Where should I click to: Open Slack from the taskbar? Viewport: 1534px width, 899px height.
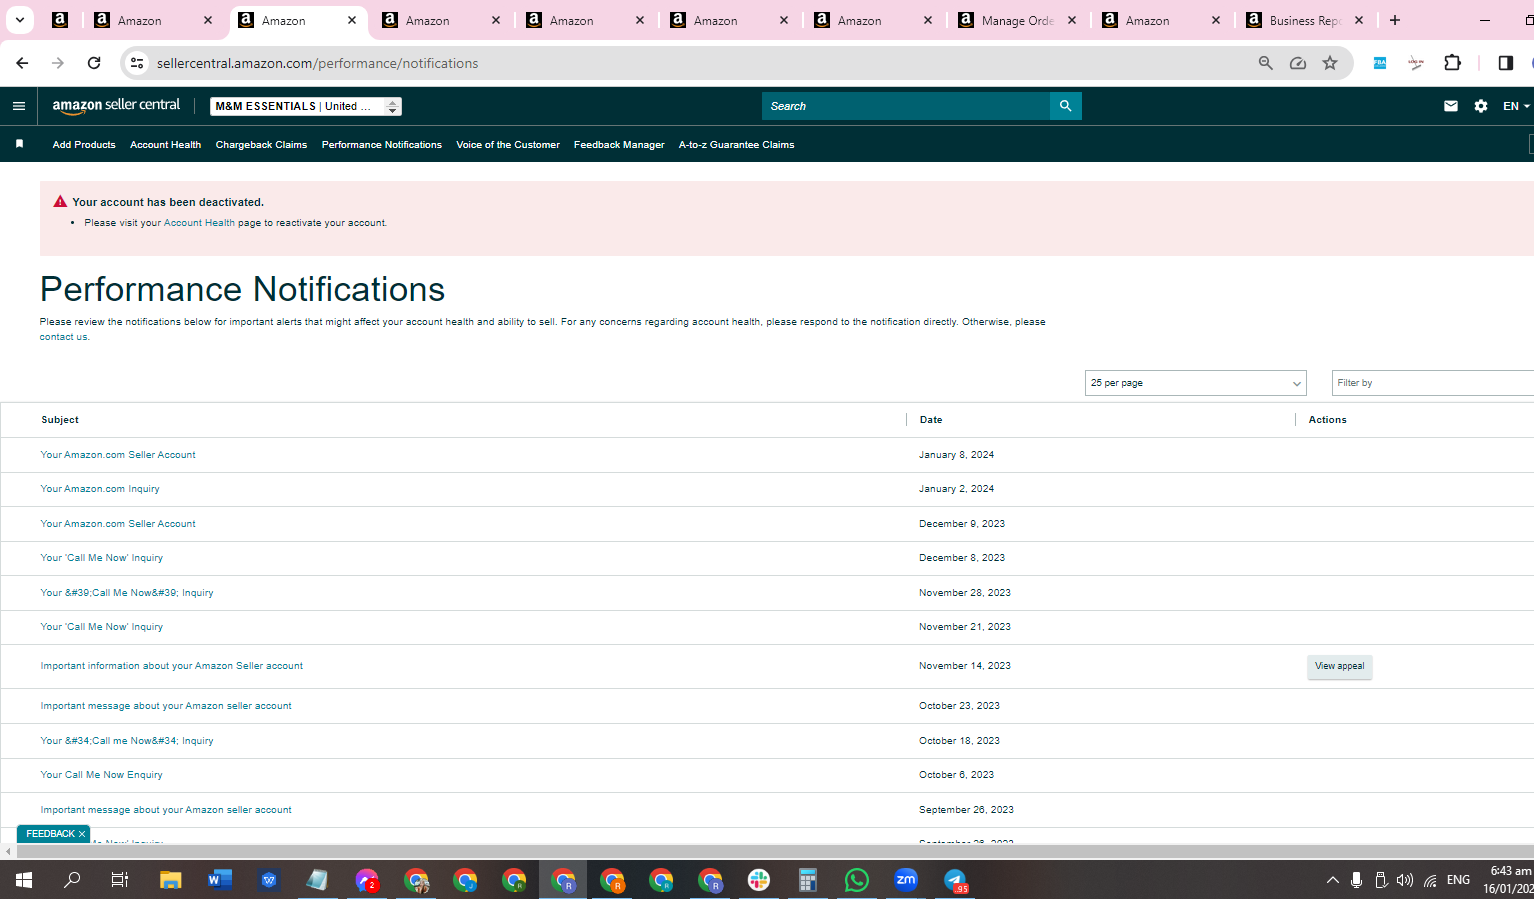[759, 880]
